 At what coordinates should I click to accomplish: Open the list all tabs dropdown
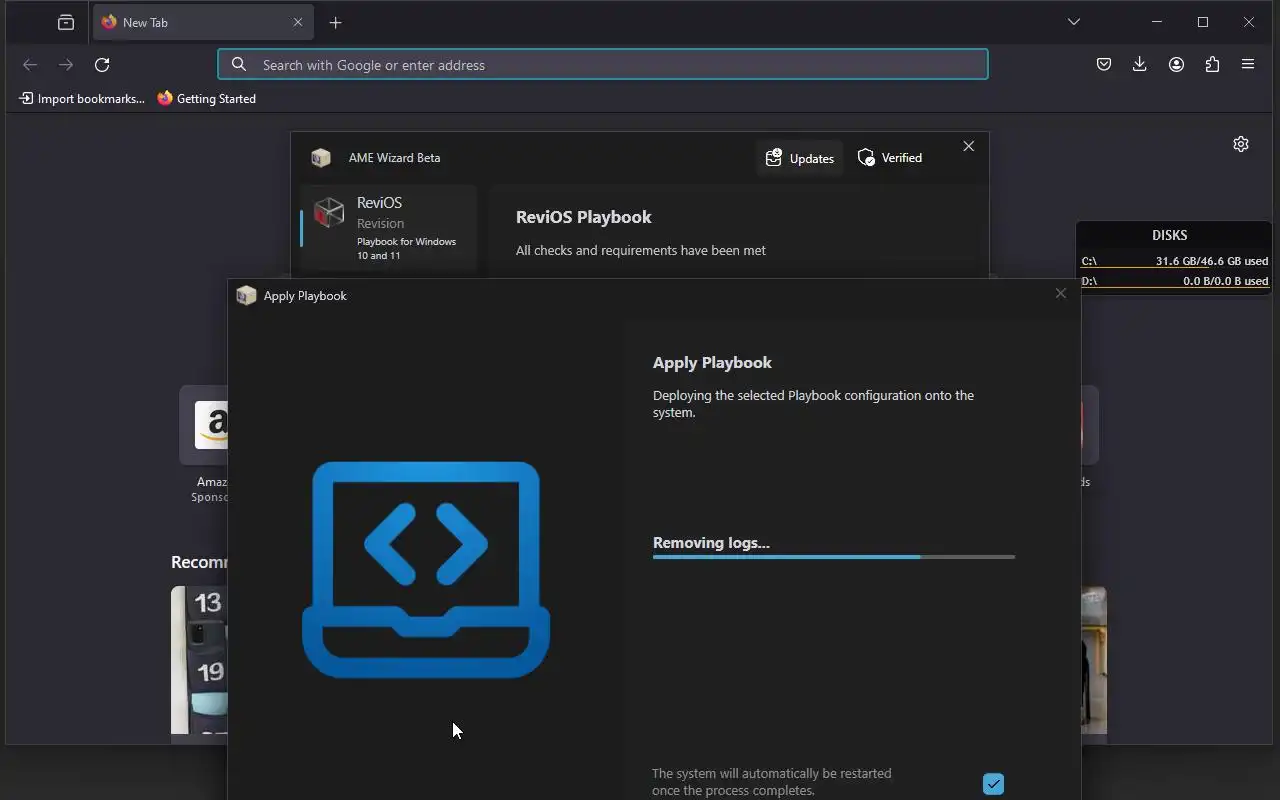[x=1074, y=22]
